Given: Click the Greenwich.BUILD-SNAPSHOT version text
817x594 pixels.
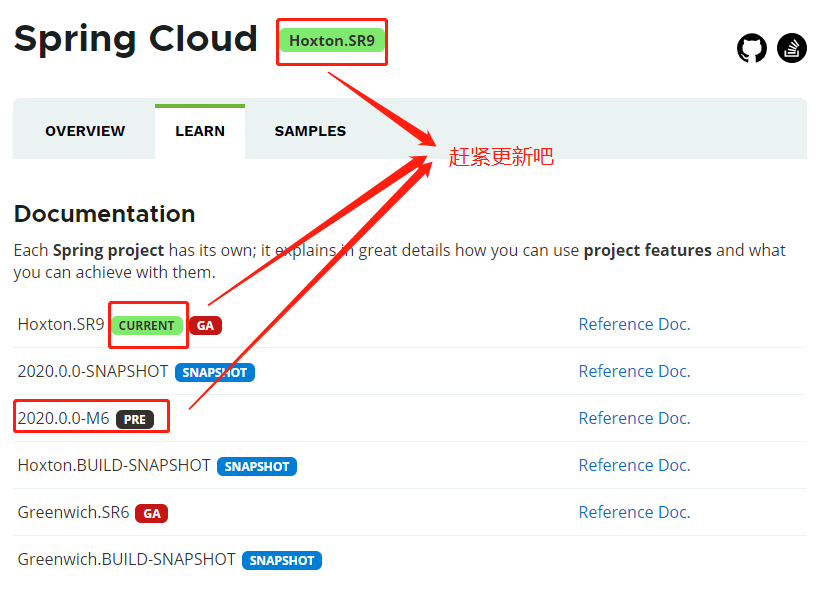Looking at the screenshot, I should (127, 560).
